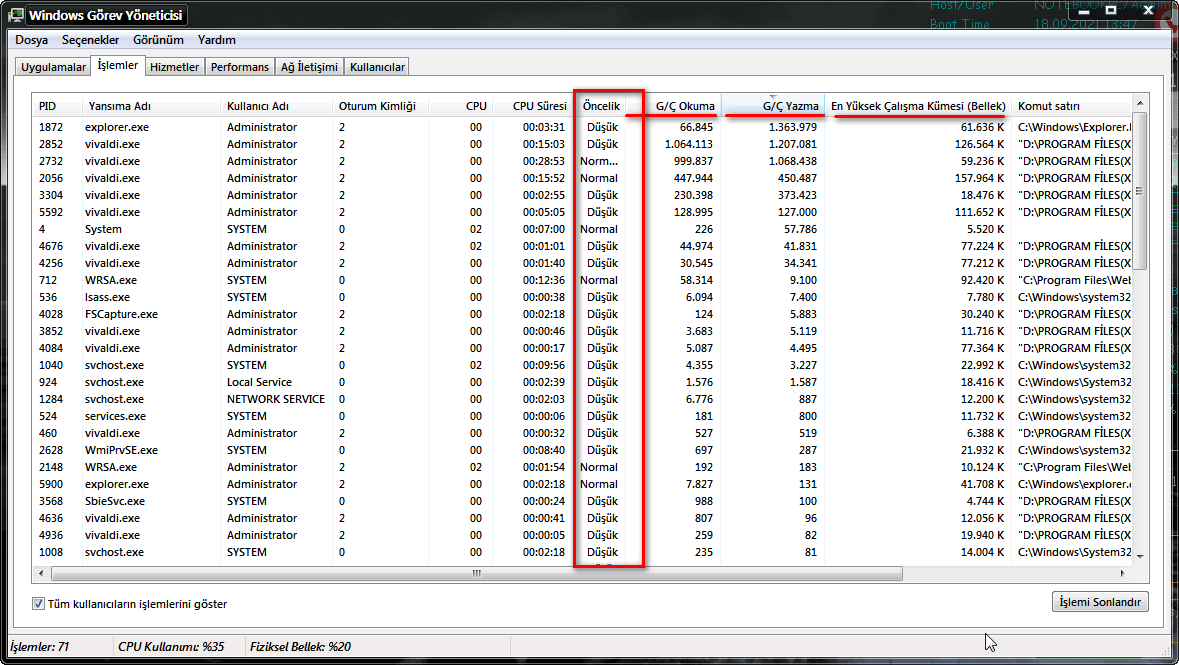
Task: Select the vivaldi.exe row with PID 2056
Action: click(582, 178)
